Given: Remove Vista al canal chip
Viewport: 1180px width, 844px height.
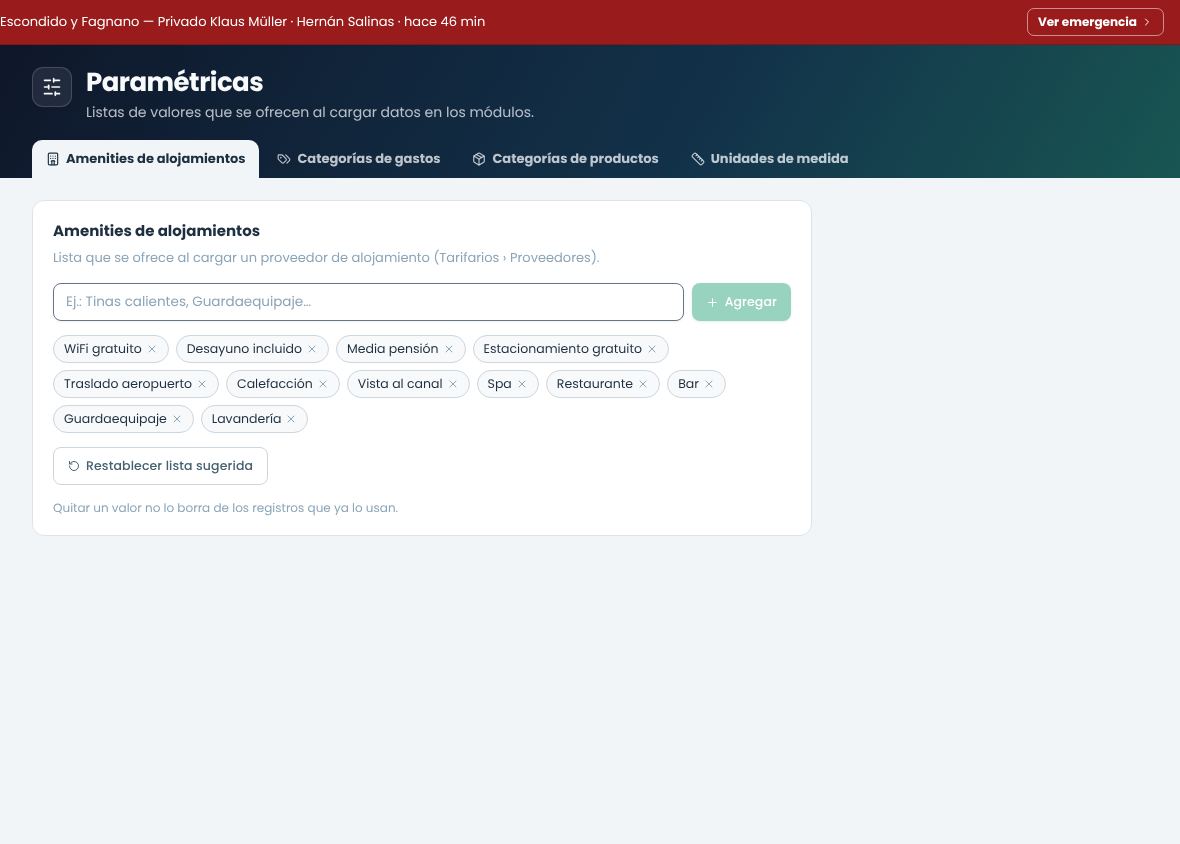Looking at the screenshot, I should tap(453, 384).
